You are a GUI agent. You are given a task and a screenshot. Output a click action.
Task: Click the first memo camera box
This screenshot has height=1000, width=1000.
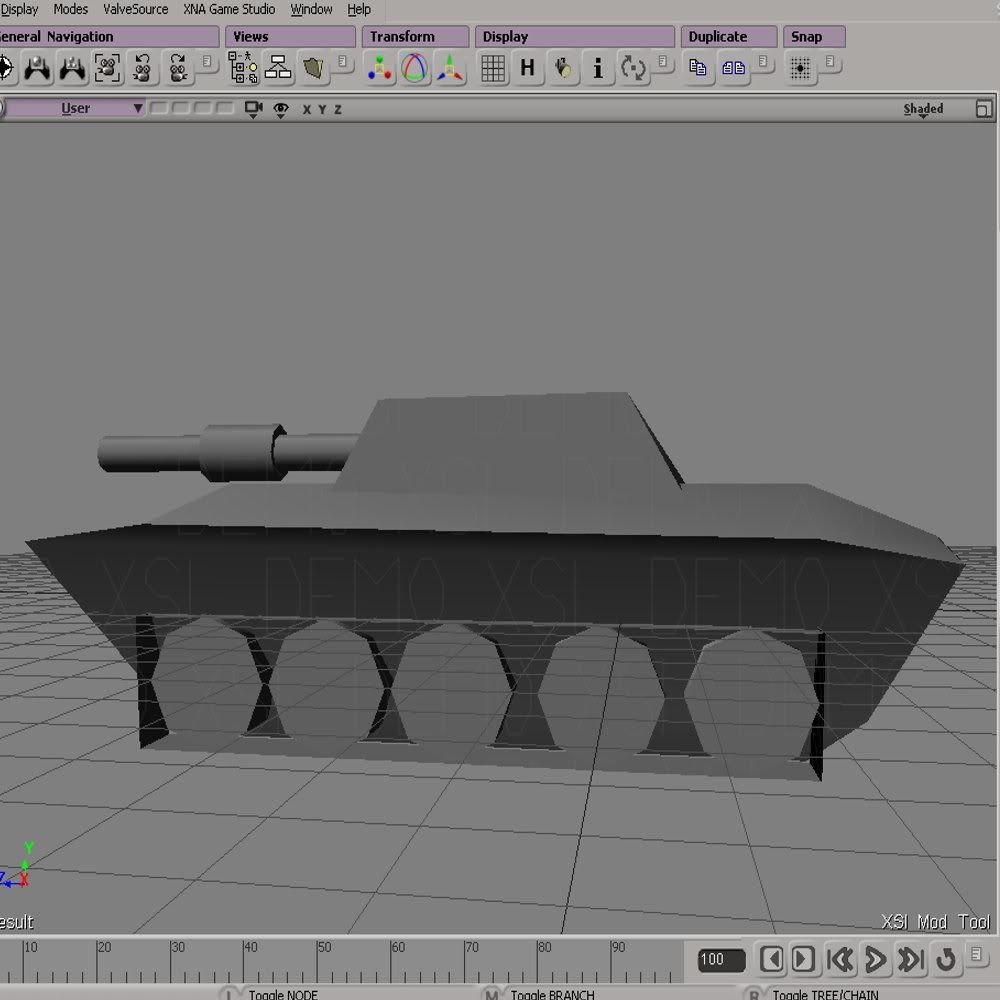159,108
